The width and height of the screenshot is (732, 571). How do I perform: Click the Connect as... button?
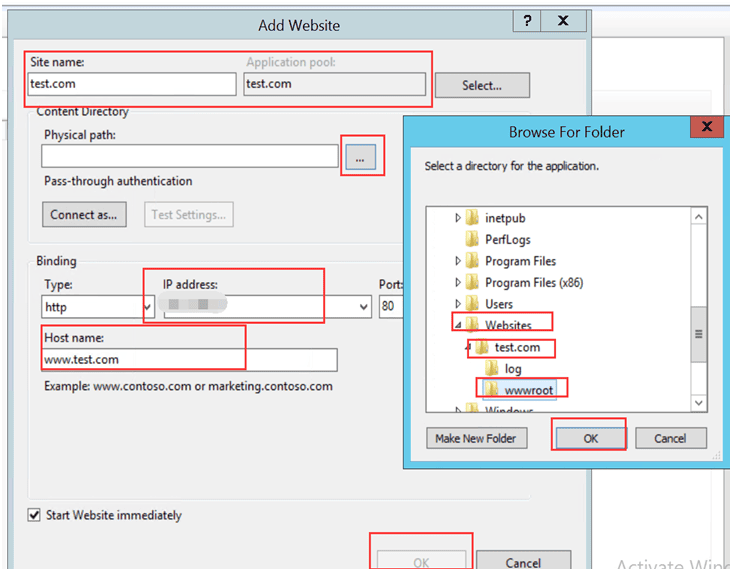[84, 214]
